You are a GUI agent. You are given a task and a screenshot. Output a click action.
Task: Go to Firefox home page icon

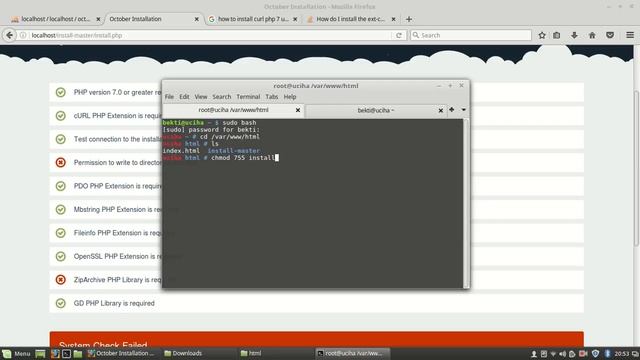point(592,35)
